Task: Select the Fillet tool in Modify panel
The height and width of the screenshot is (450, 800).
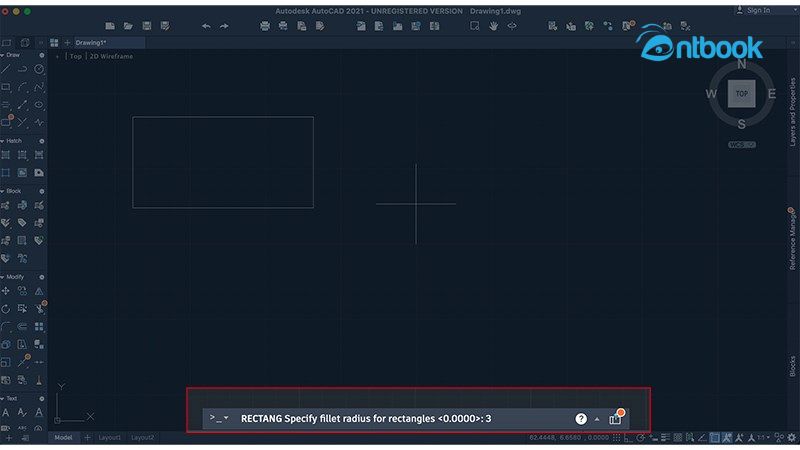Action: [x=6, y=327]
